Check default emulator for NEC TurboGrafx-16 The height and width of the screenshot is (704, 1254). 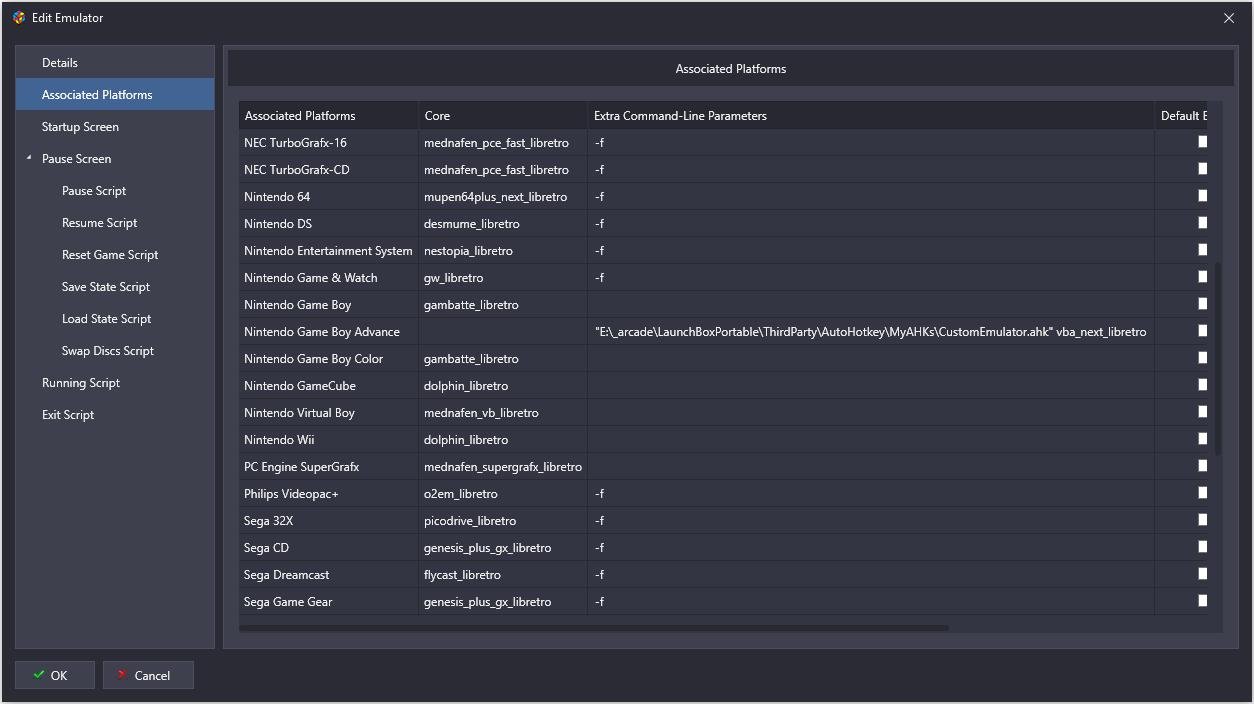click(x=1202, y=142)
